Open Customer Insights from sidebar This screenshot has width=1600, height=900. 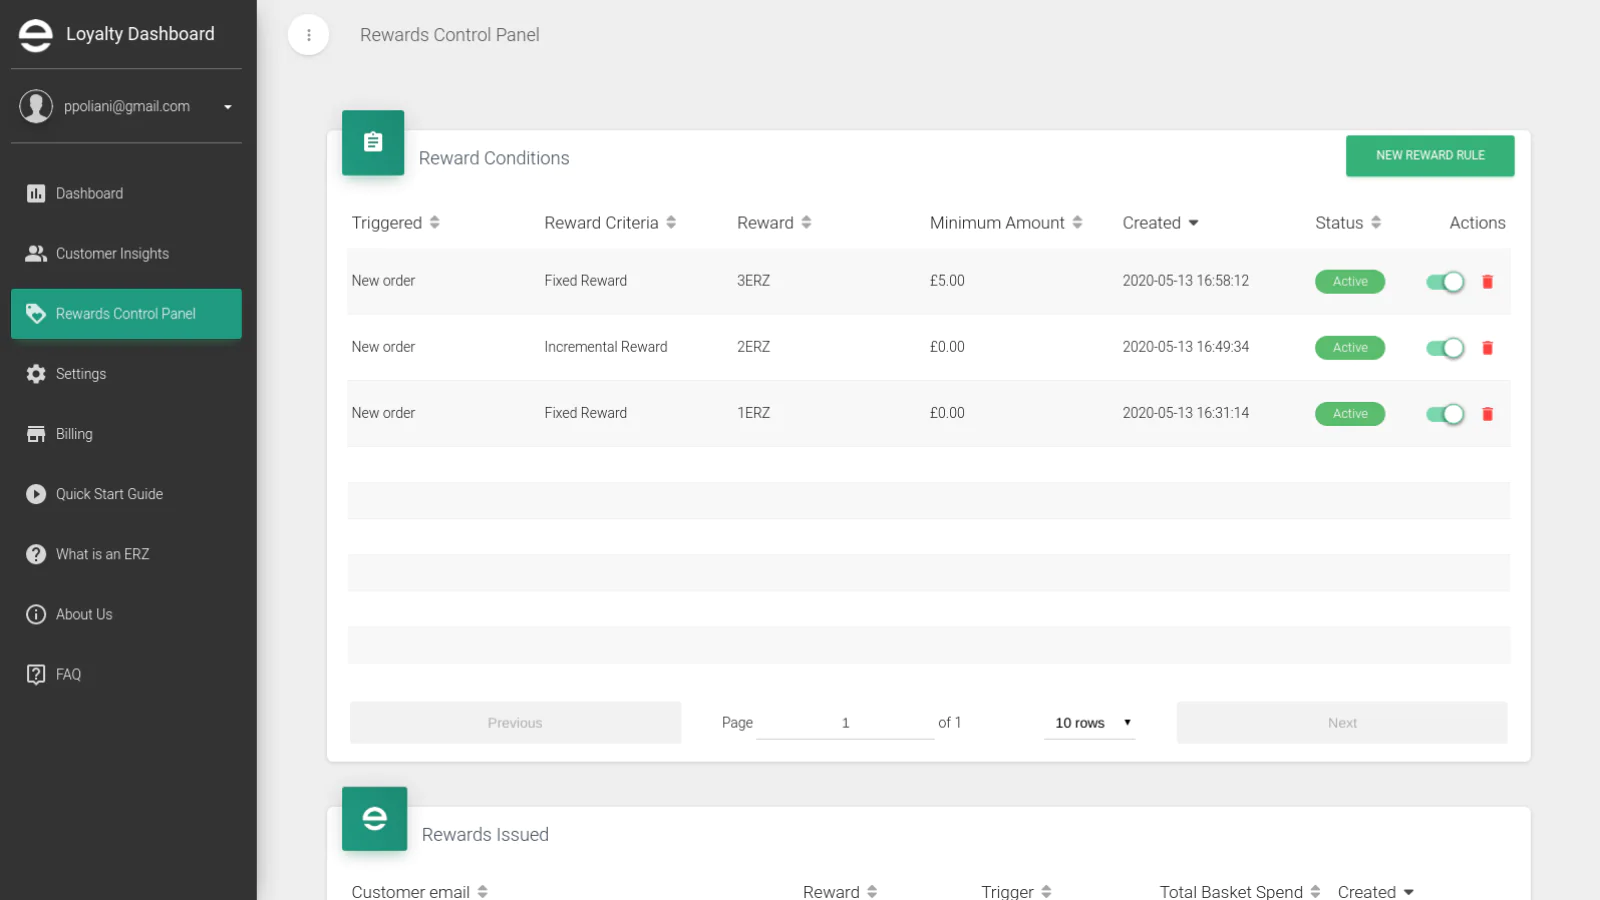112,254
